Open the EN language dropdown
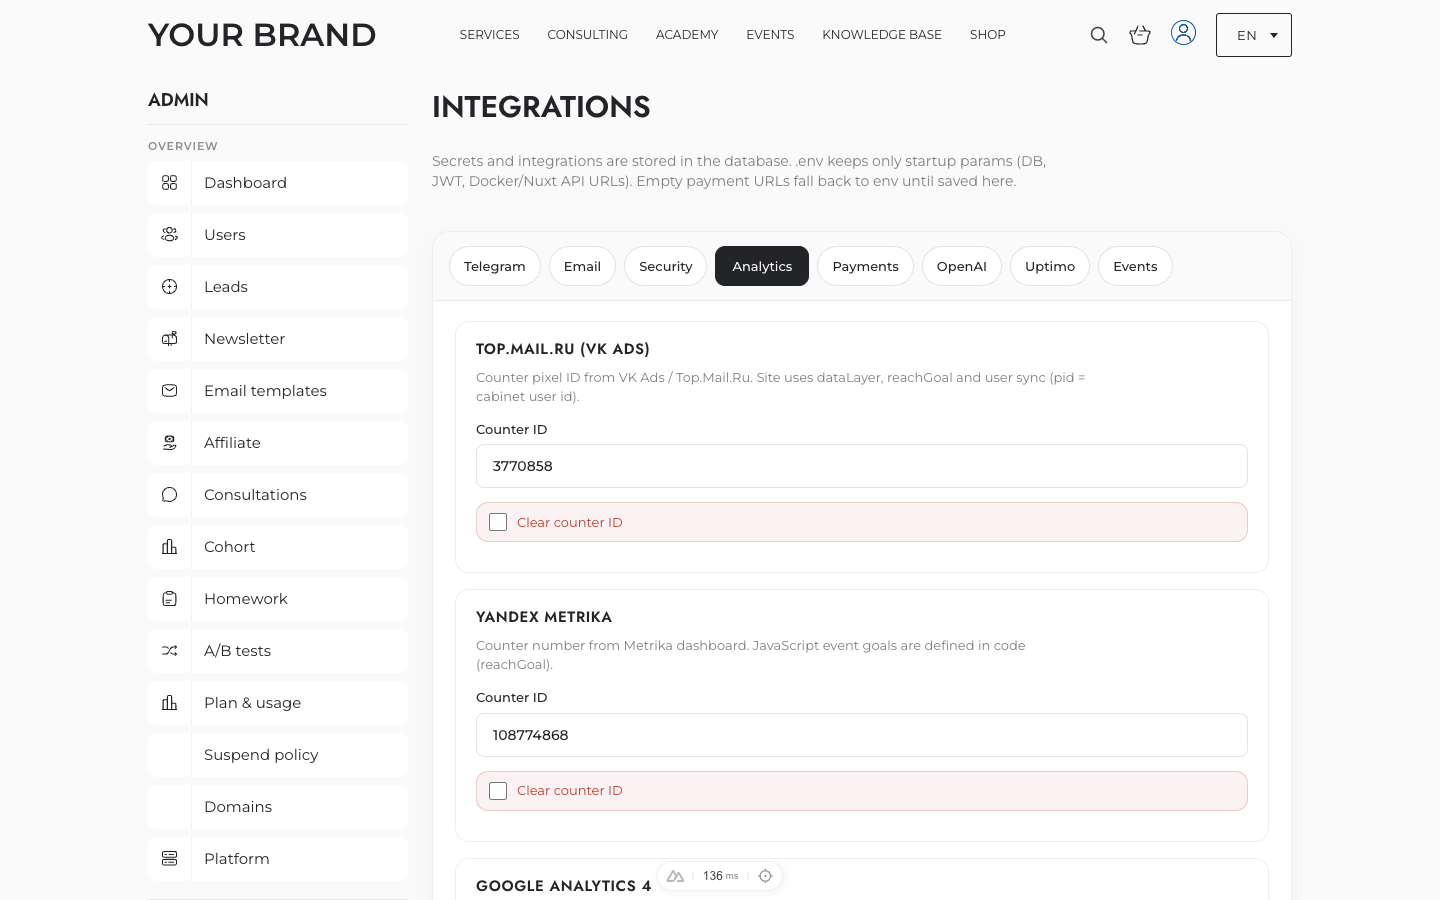 (x=1254, y=35)
